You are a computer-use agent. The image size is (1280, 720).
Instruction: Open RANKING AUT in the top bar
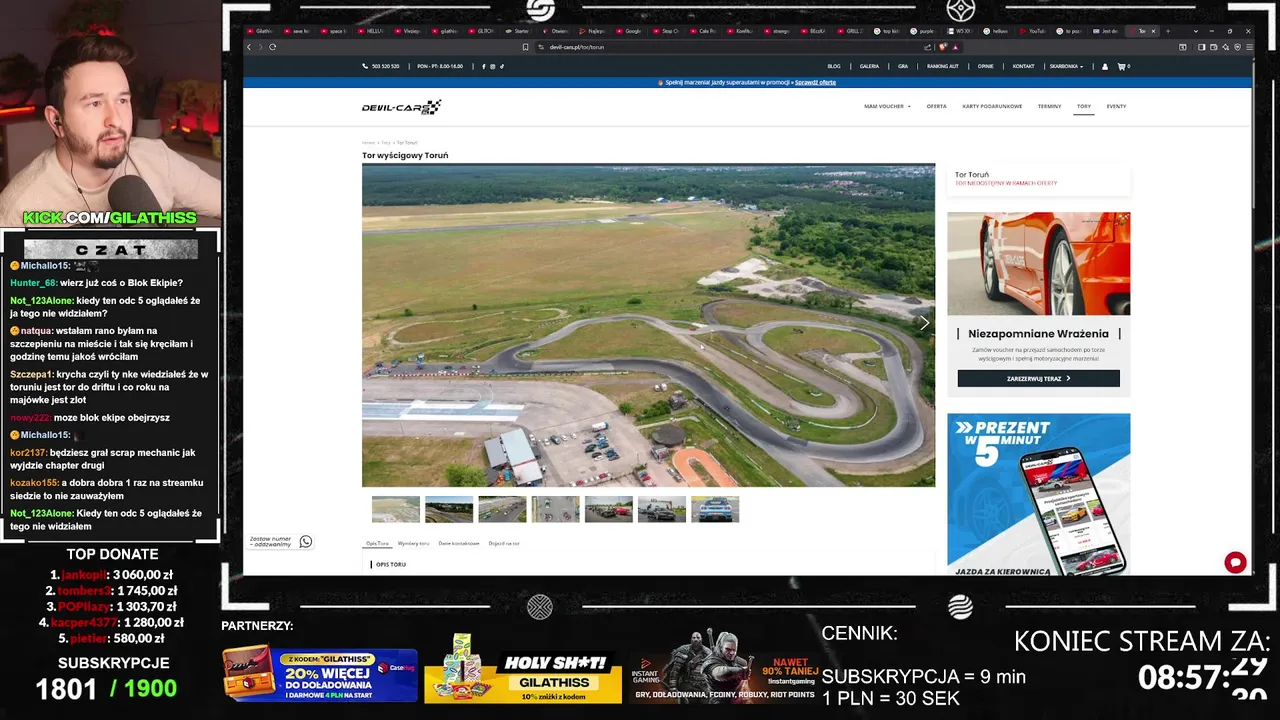point(943,66)
